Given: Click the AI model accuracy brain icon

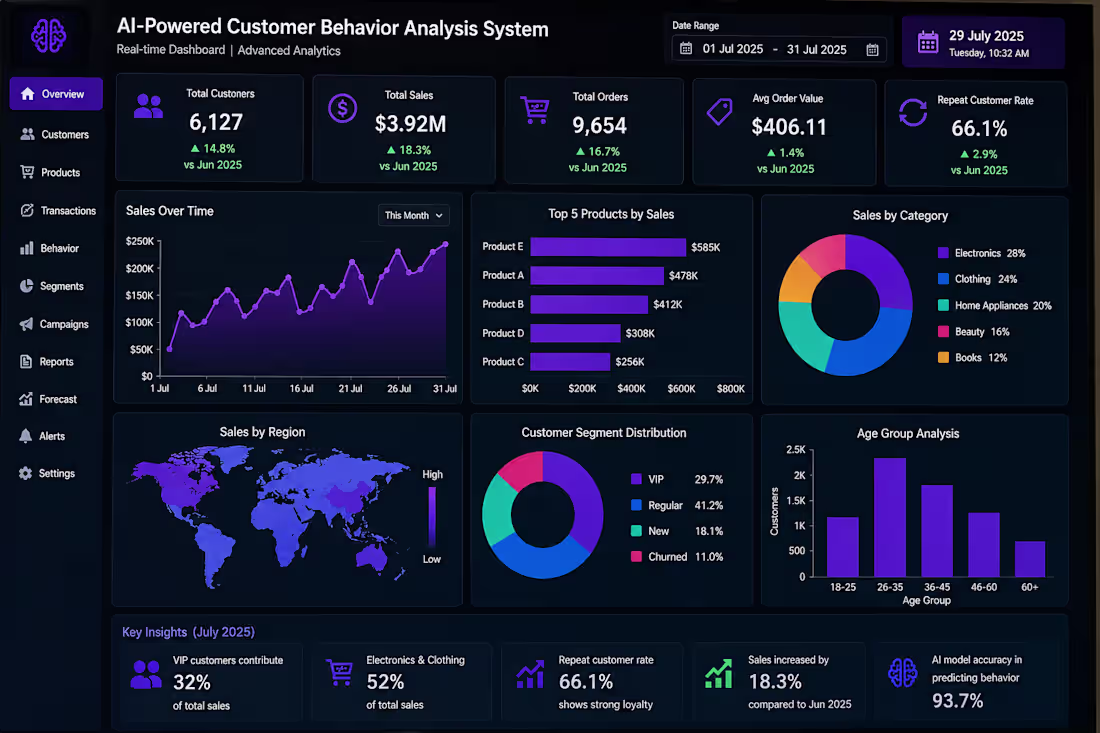Looking at the screenshot, I should pyautogui.click(x=902, y=673).
